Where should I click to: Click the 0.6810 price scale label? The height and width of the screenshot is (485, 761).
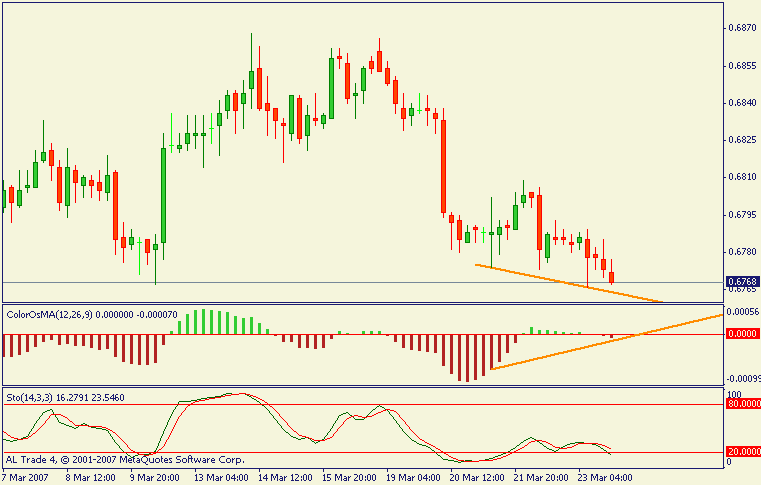coord(740,177)
